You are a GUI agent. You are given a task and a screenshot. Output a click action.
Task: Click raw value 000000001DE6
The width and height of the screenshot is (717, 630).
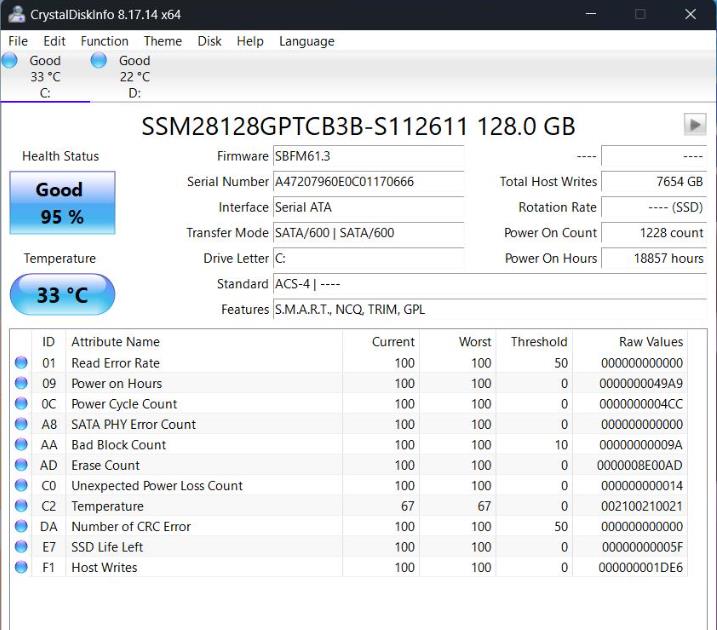click(641, 568)
